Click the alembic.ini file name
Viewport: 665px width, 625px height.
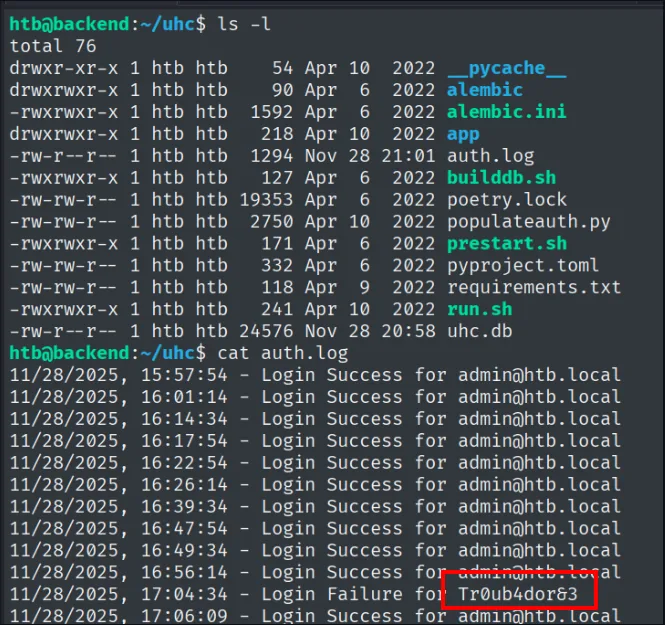506,112
